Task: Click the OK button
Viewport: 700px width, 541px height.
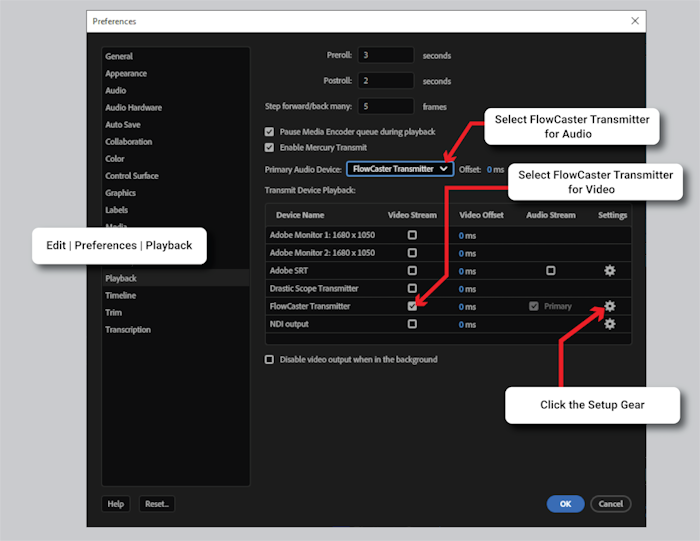Action: click(566, 504)
